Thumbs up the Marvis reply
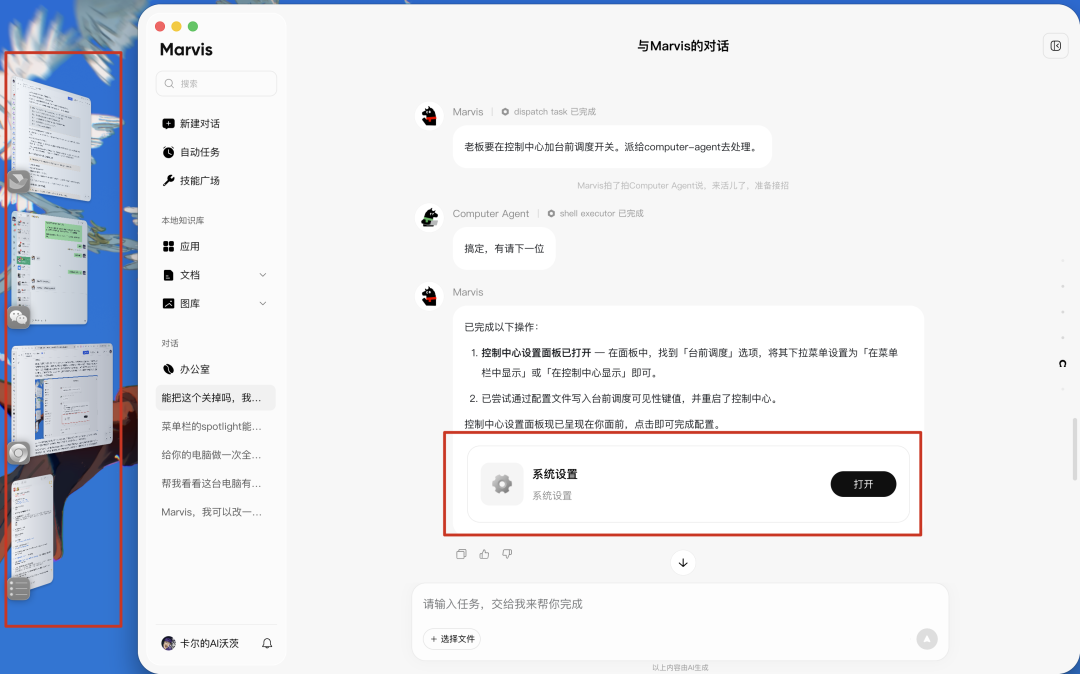Viewport: 1080px width, 674px height. (x=484, y=554)
